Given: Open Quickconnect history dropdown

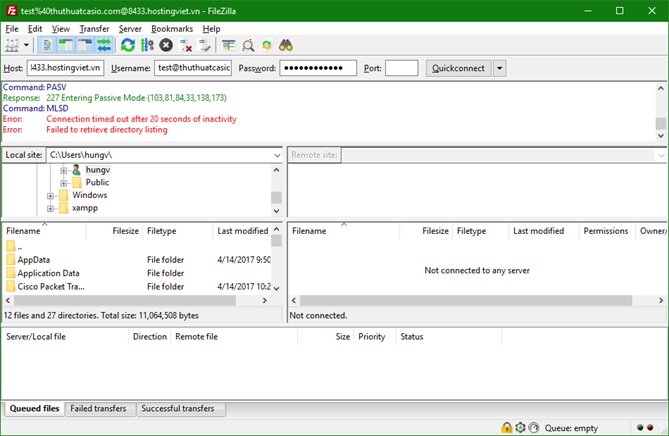Looking at the screenshot, I should click(x=500, y=68).
